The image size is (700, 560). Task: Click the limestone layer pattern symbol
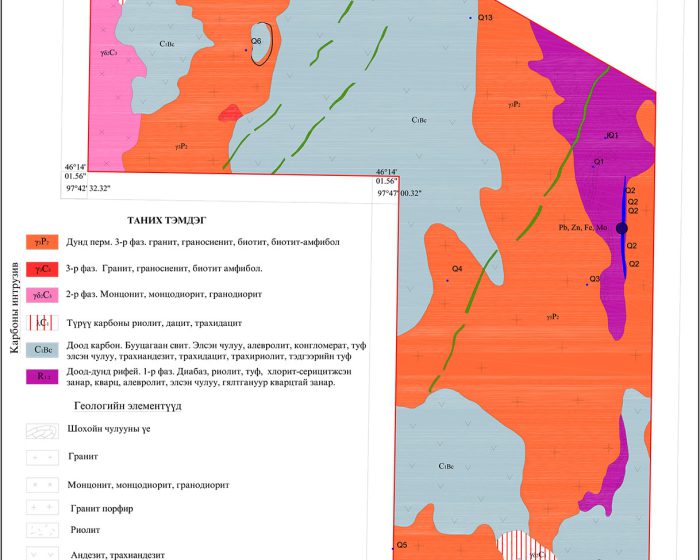tap(44, 432)
